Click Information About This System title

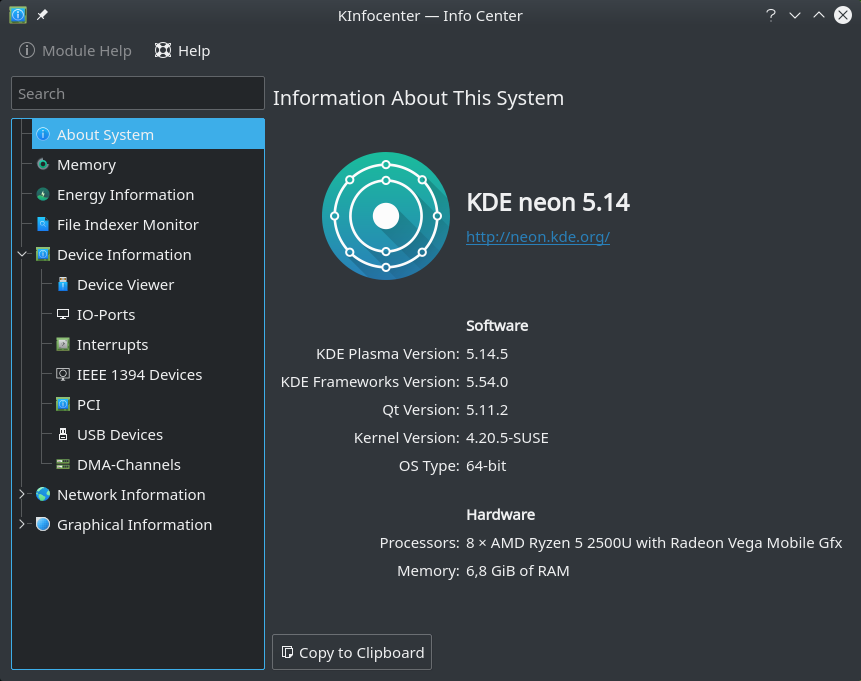(x=418, y=98)
